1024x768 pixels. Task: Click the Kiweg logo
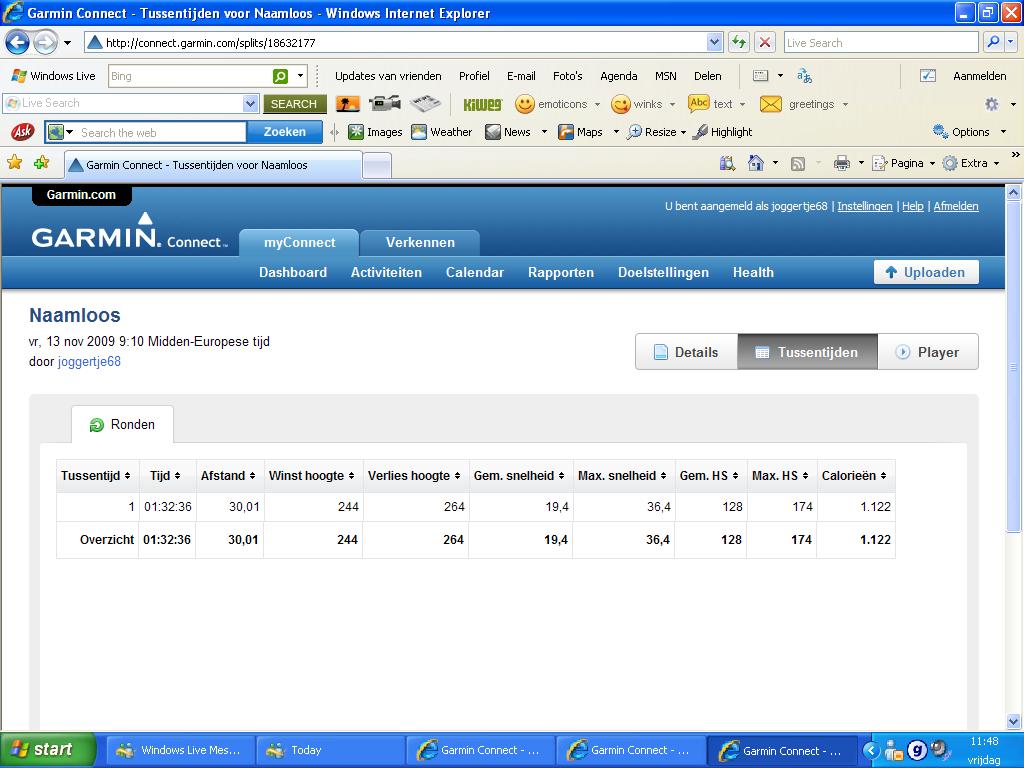tap(483, 104)
